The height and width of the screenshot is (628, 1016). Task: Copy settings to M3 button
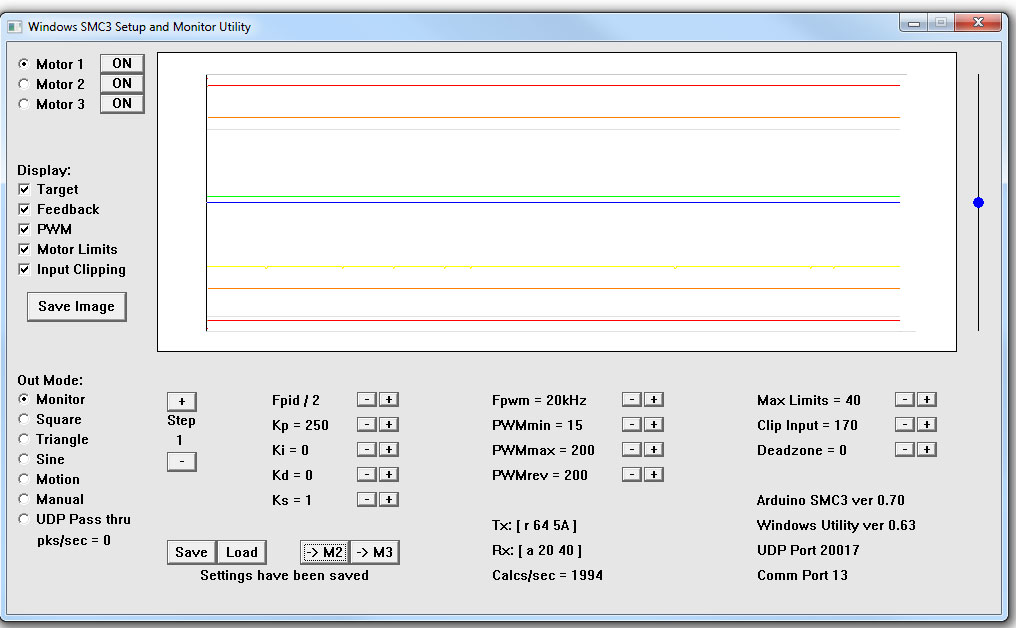[x=375, y=552]
